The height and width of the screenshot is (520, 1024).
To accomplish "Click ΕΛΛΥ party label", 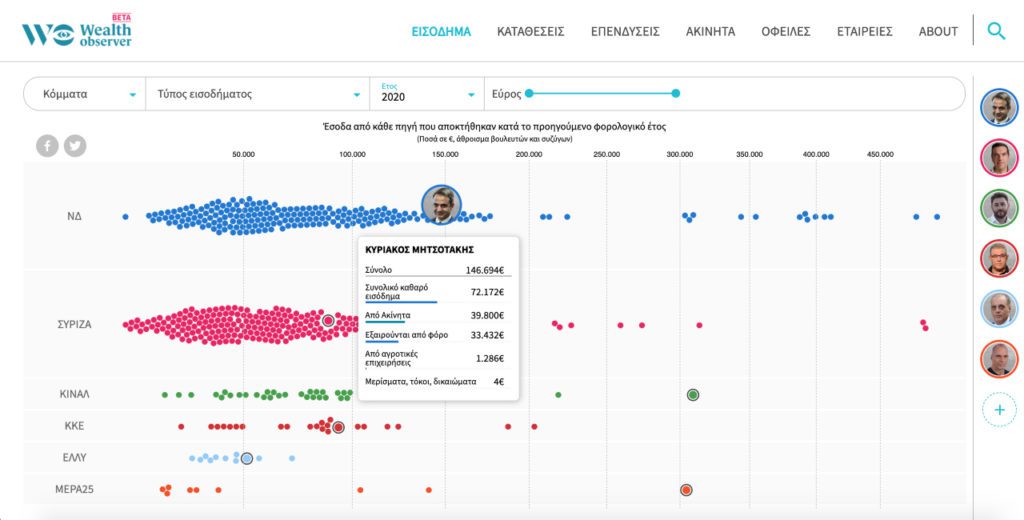I will tap(74, 457).
